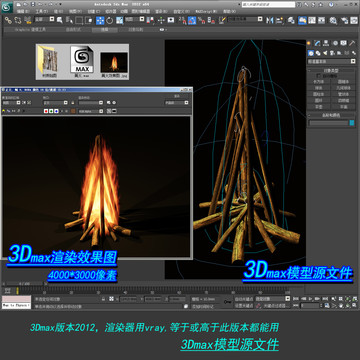Image resolution: width=360 pixels, height=360 pixels.
Task: Toggle green channel in render window
Action: click(x=51, y=111)
